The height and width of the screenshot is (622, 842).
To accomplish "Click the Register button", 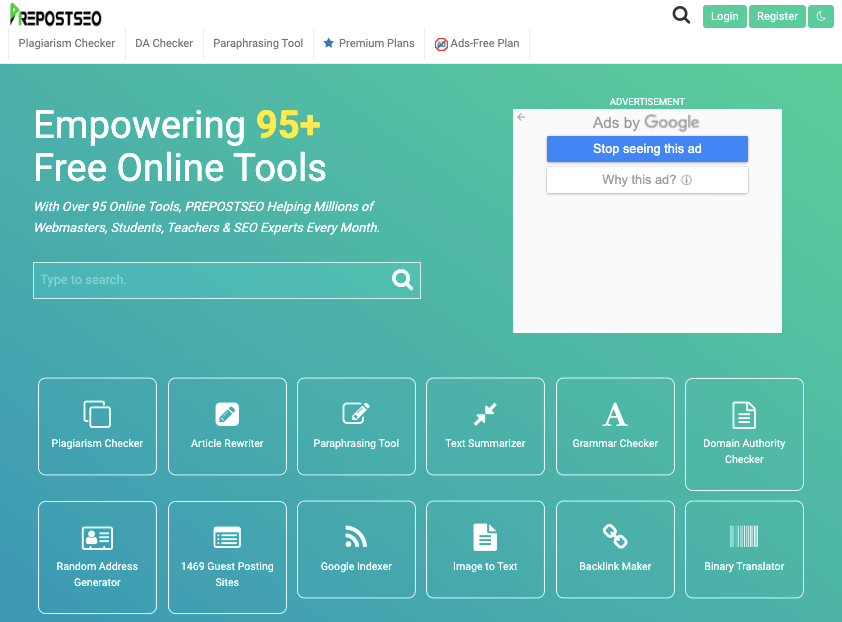I will [x=777, y=17].
